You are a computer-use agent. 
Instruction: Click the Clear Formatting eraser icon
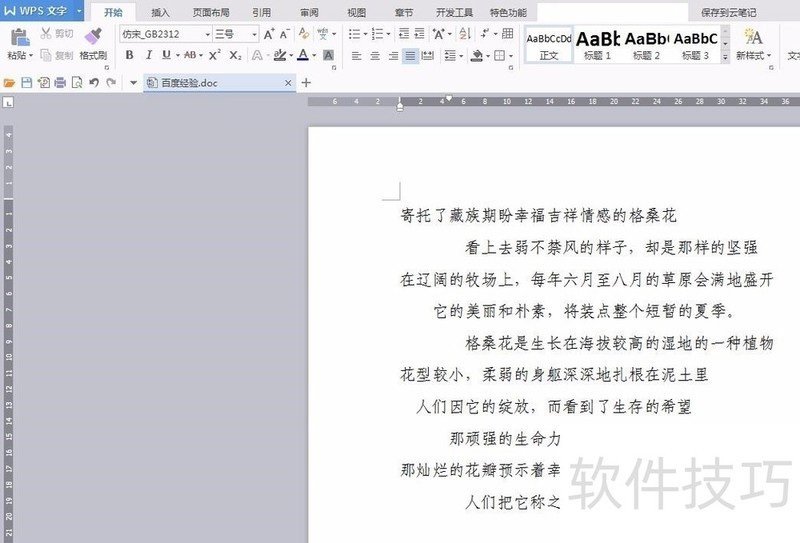(301, 34)
